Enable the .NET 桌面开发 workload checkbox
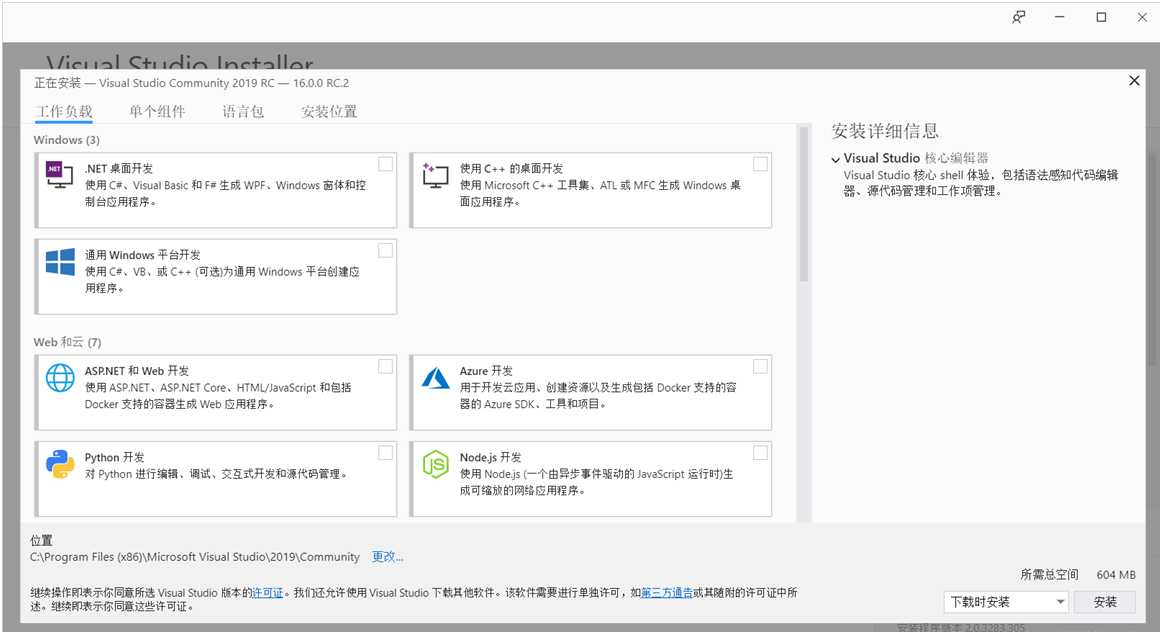Viewport: 1160px width, 632px height. click(385, 164)
